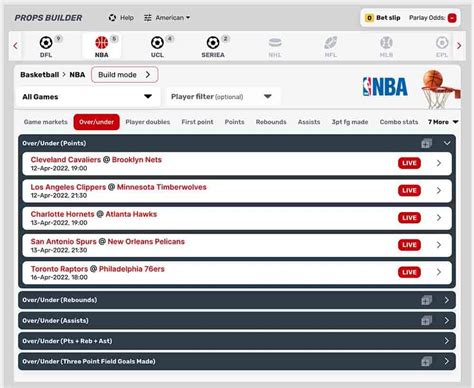Switch to the Combo stats tab
Viewport: 474px width, 388px height.
[x=399, y=122]
